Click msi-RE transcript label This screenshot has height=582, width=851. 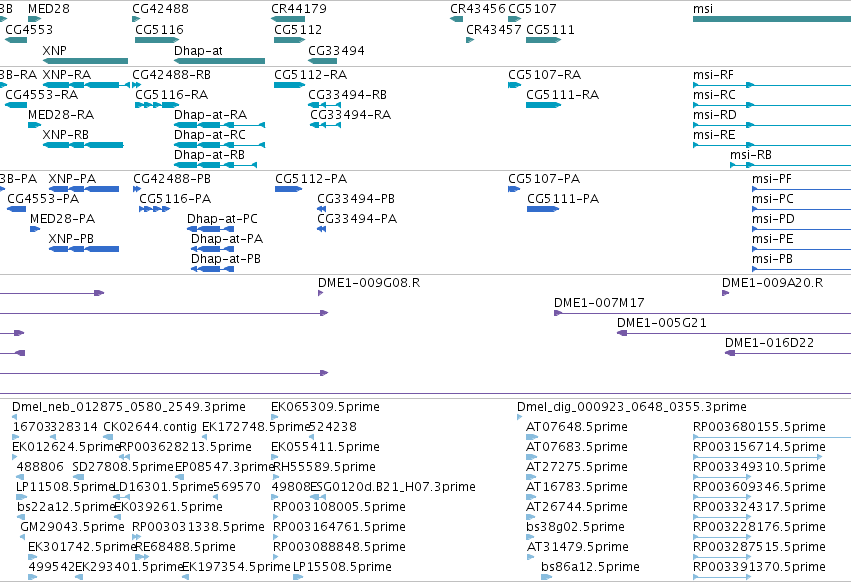click(714, 135)
